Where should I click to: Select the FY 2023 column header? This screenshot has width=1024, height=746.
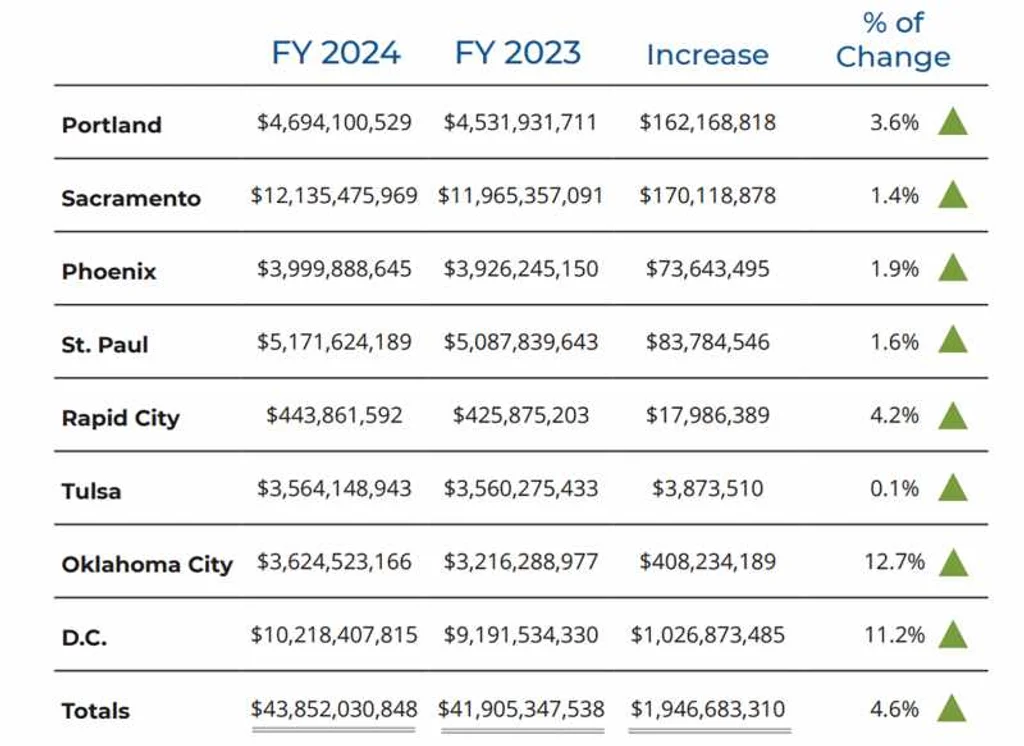click(x=518, y=52)
